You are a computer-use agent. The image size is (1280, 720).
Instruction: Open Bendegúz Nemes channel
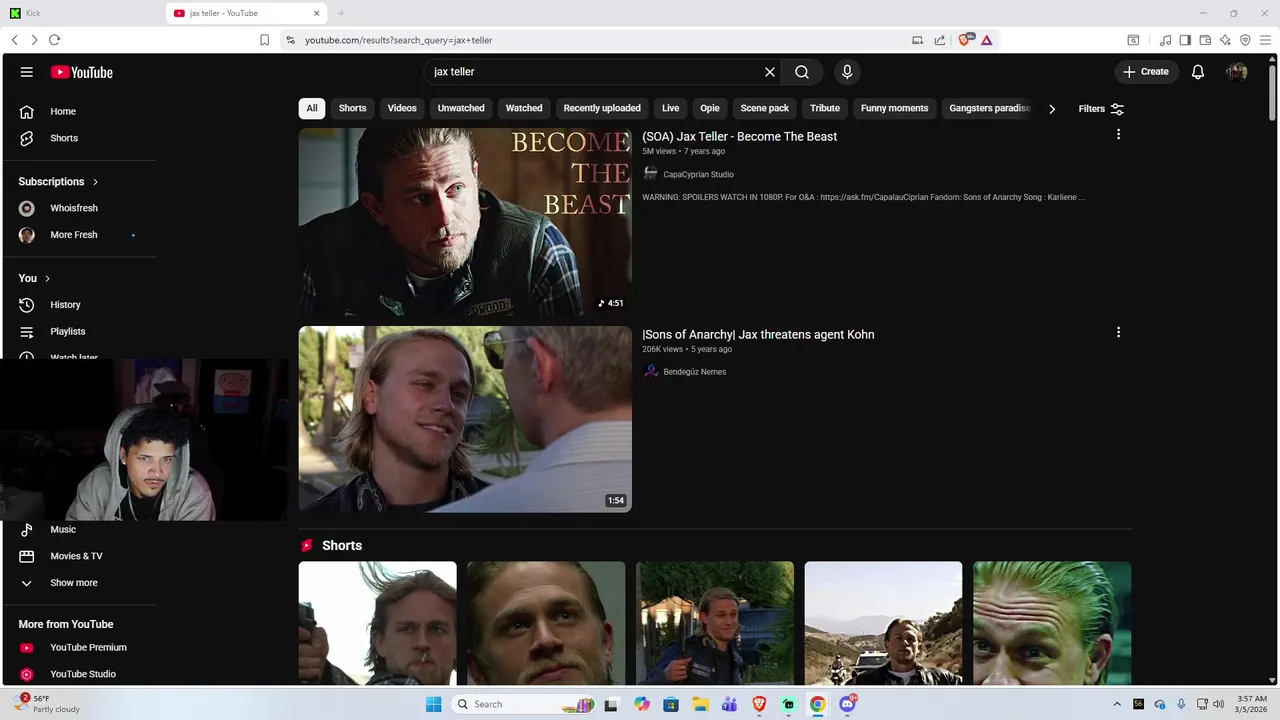point(694,372)
